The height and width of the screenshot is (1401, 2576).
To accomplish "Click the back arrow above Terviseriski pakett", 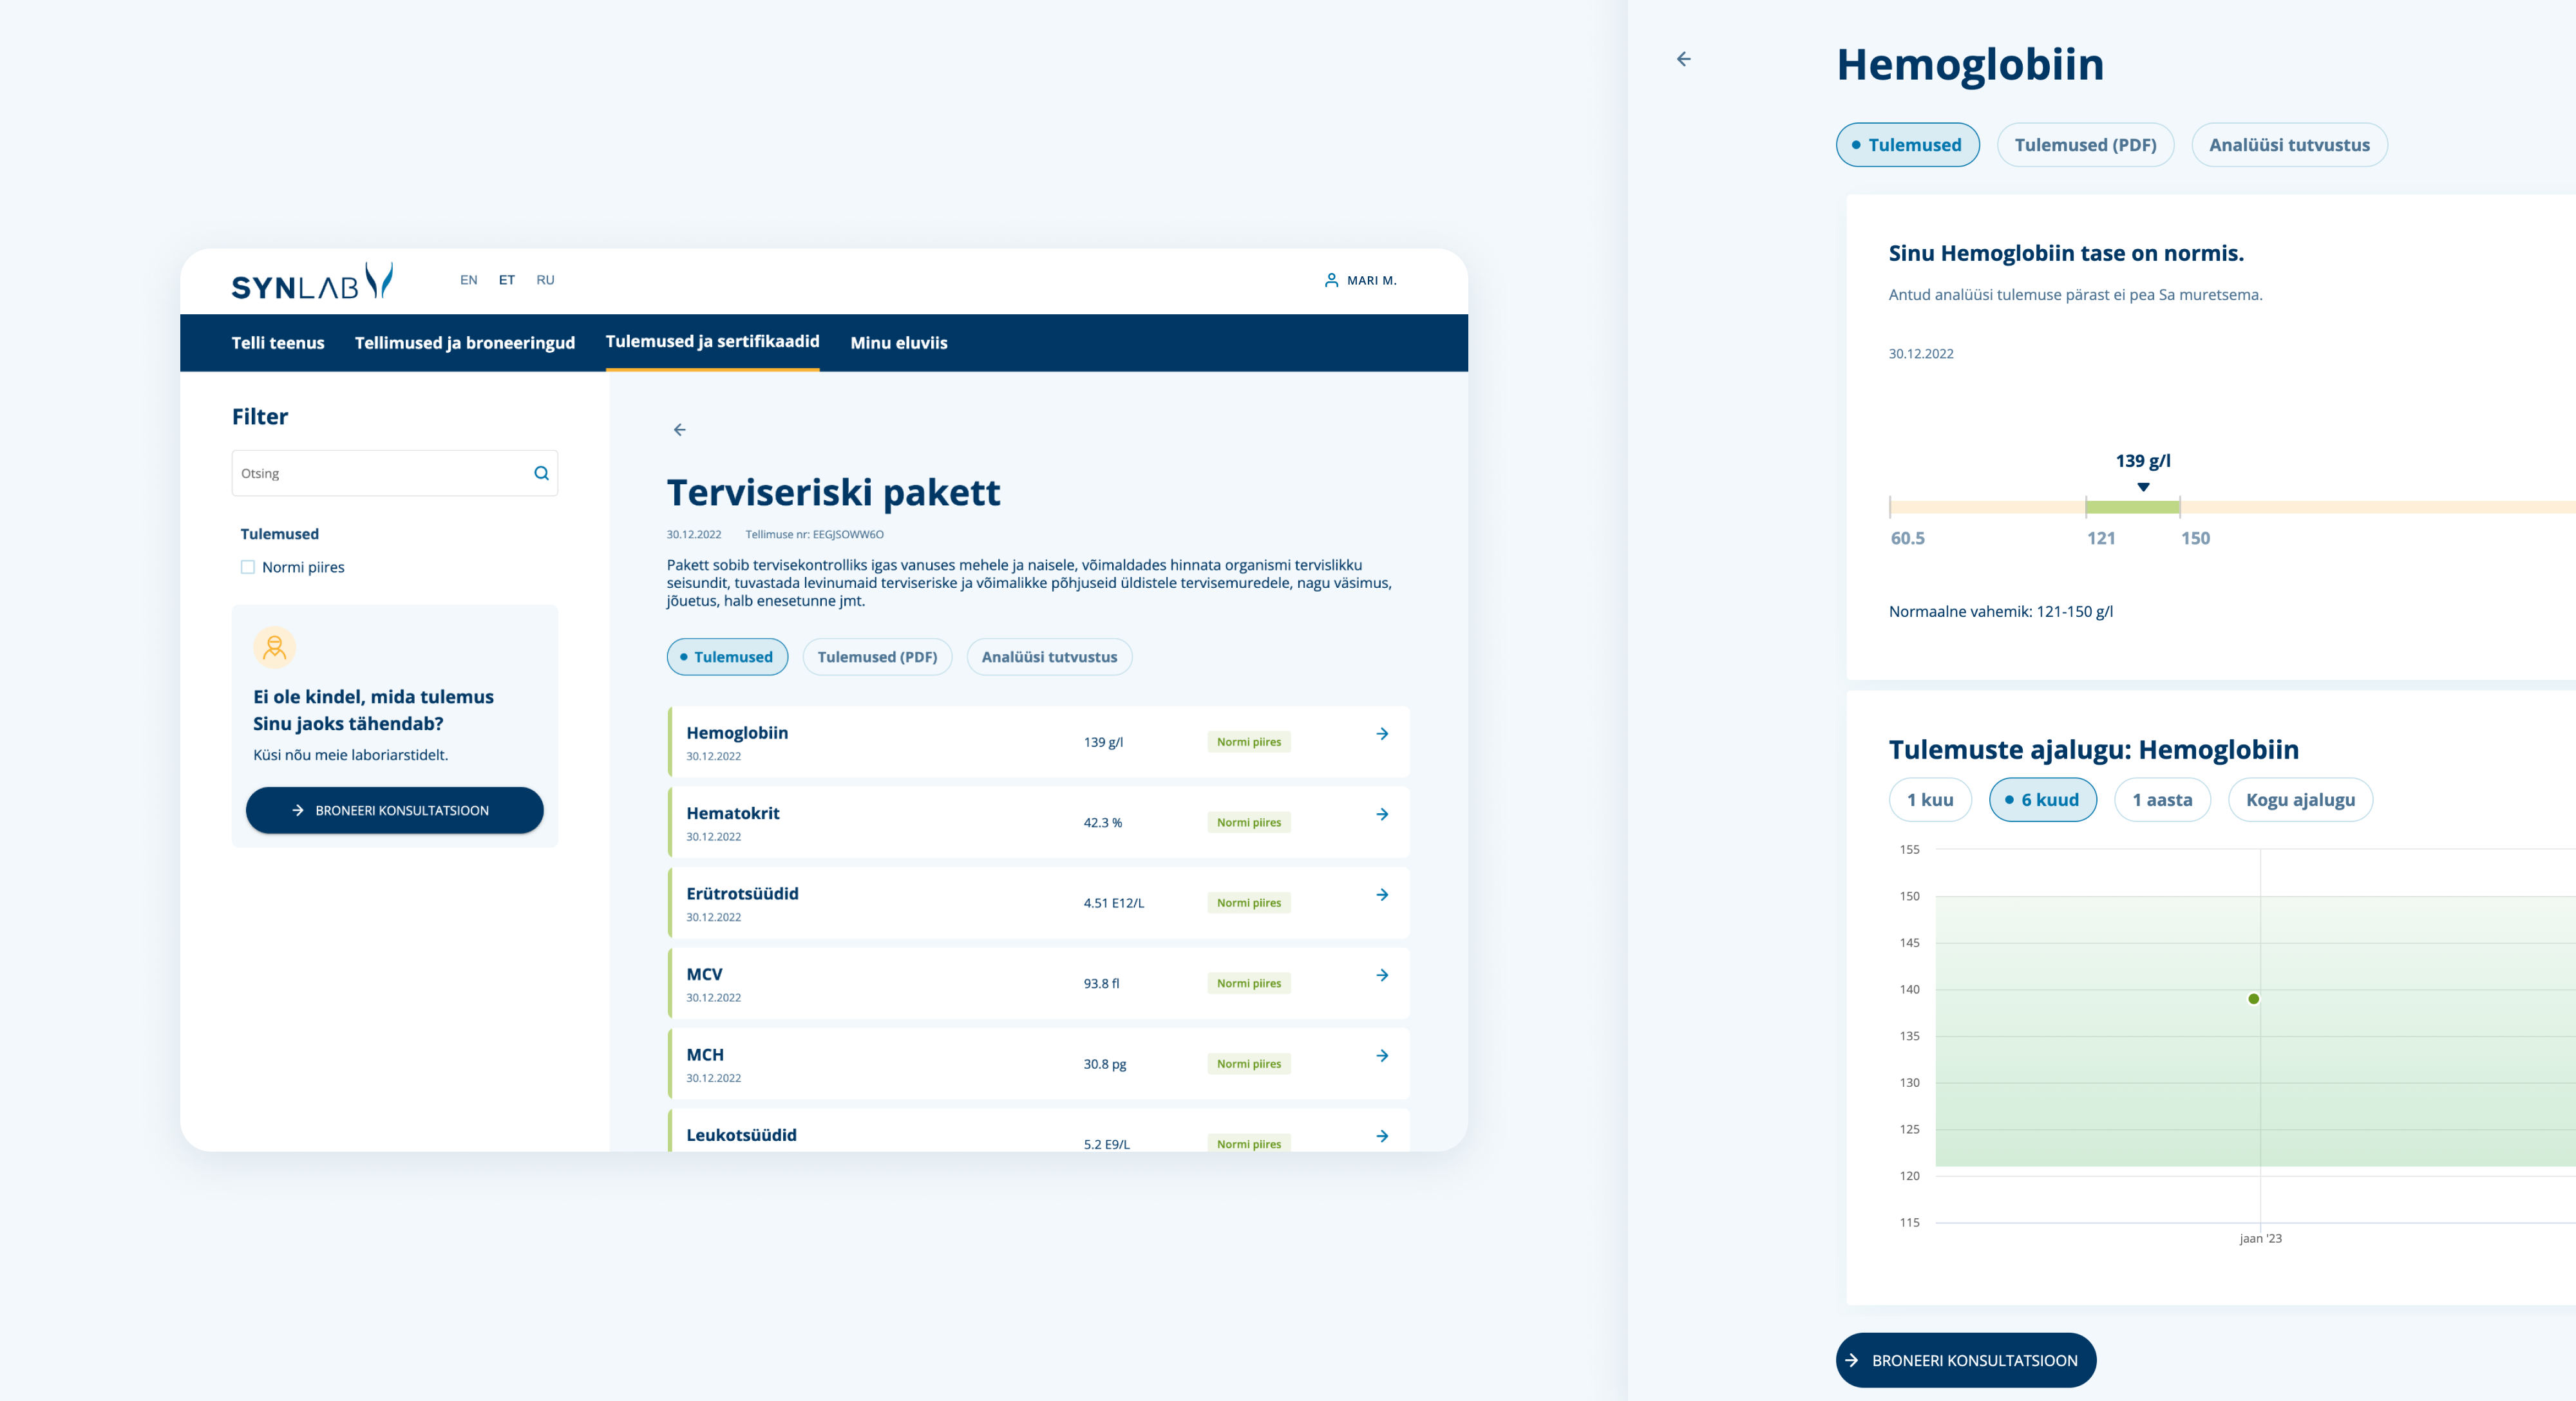I will [x=680, y=430].
